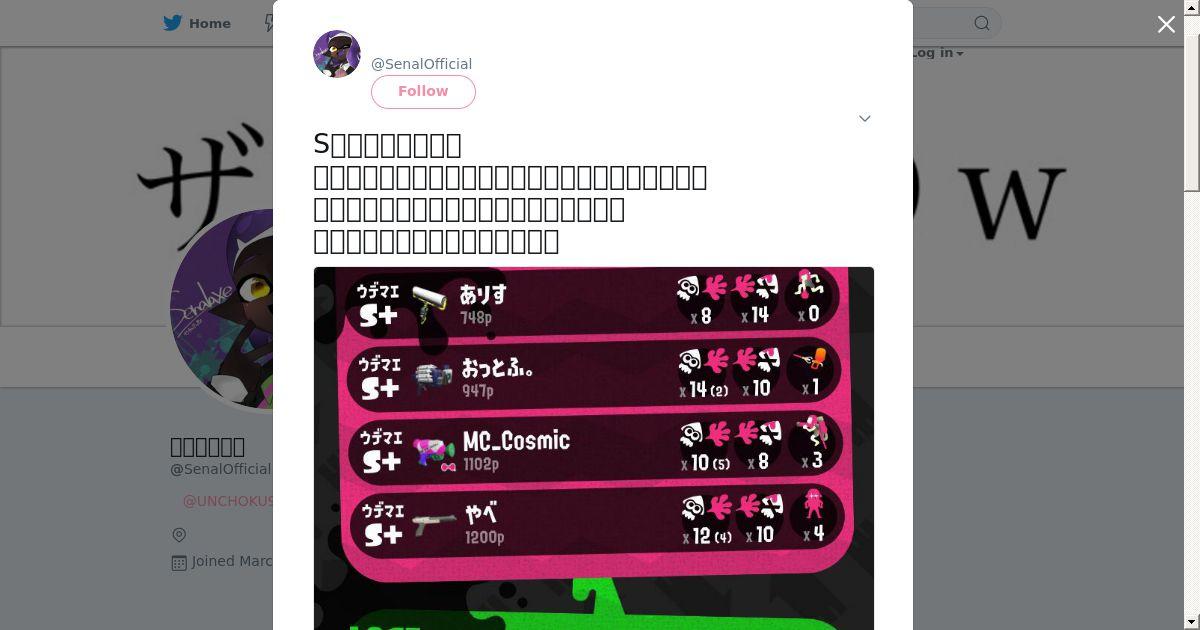Viewport: 1200px width, 630px height.
Task: Open the Splatoon results image
Action: point(594,448)
